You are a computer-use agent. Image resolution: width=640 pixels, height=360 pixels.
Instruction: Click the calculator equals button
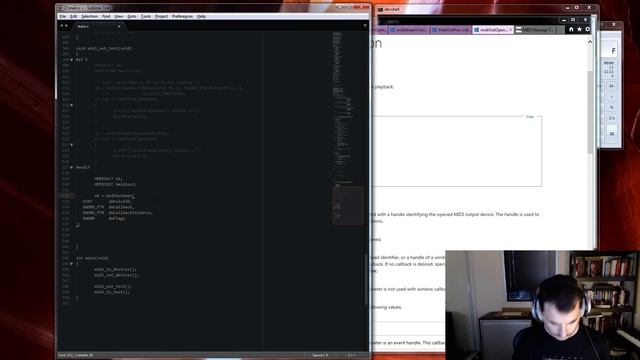pos(611,134)
